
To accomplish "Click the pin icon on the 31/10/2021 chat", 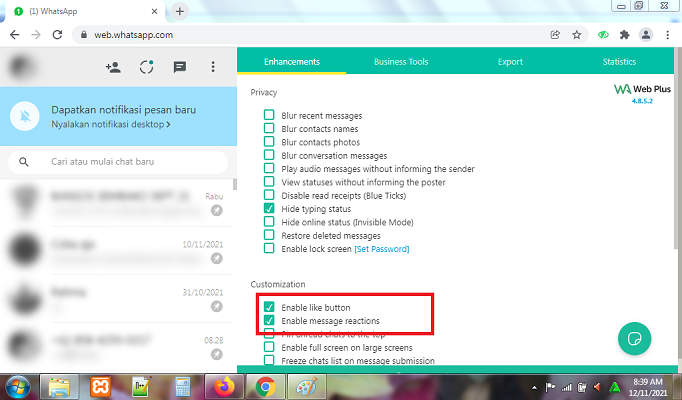I will coord(217,306).
